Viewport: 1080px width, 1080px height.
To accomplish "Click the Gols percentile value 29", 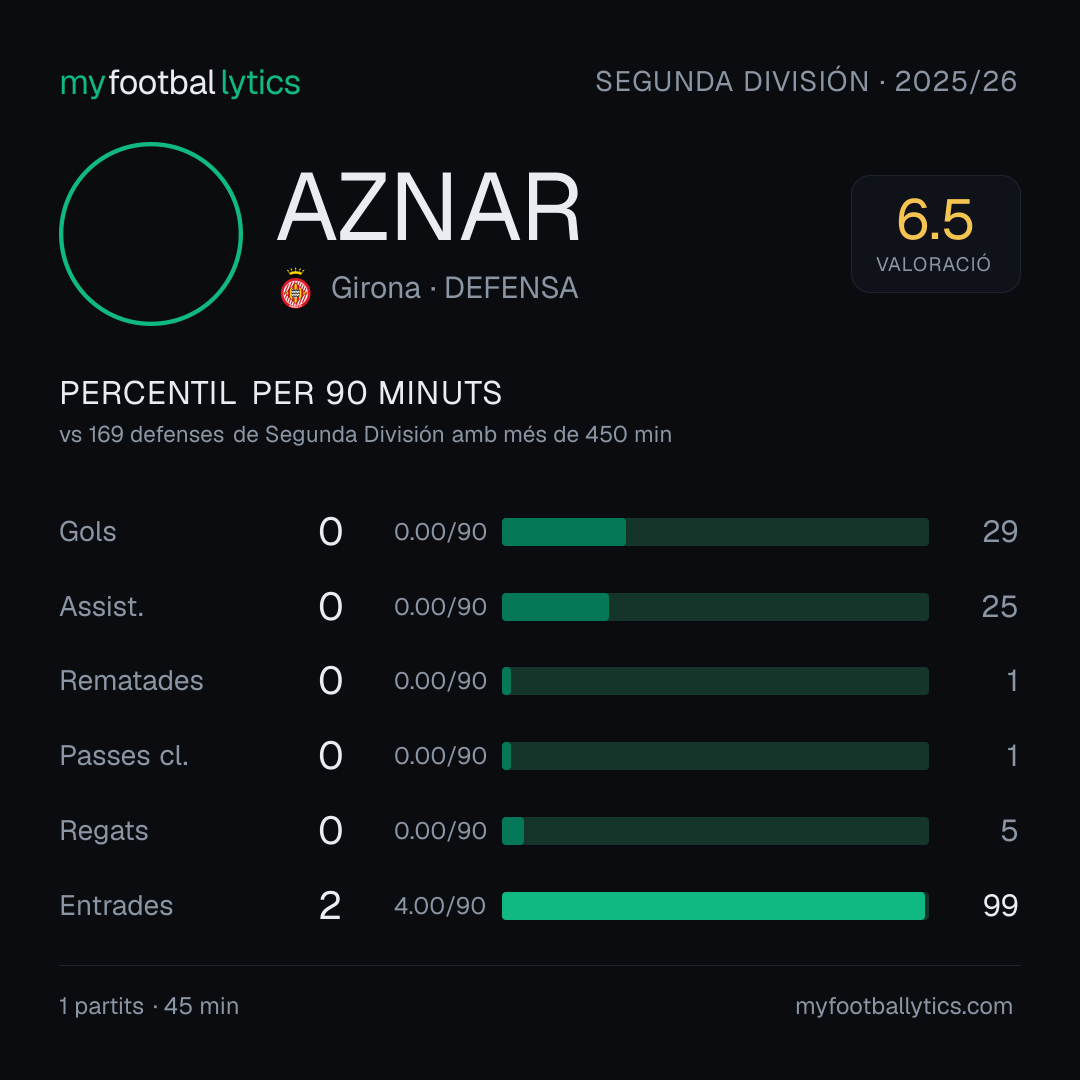I will coord(1000,532).
